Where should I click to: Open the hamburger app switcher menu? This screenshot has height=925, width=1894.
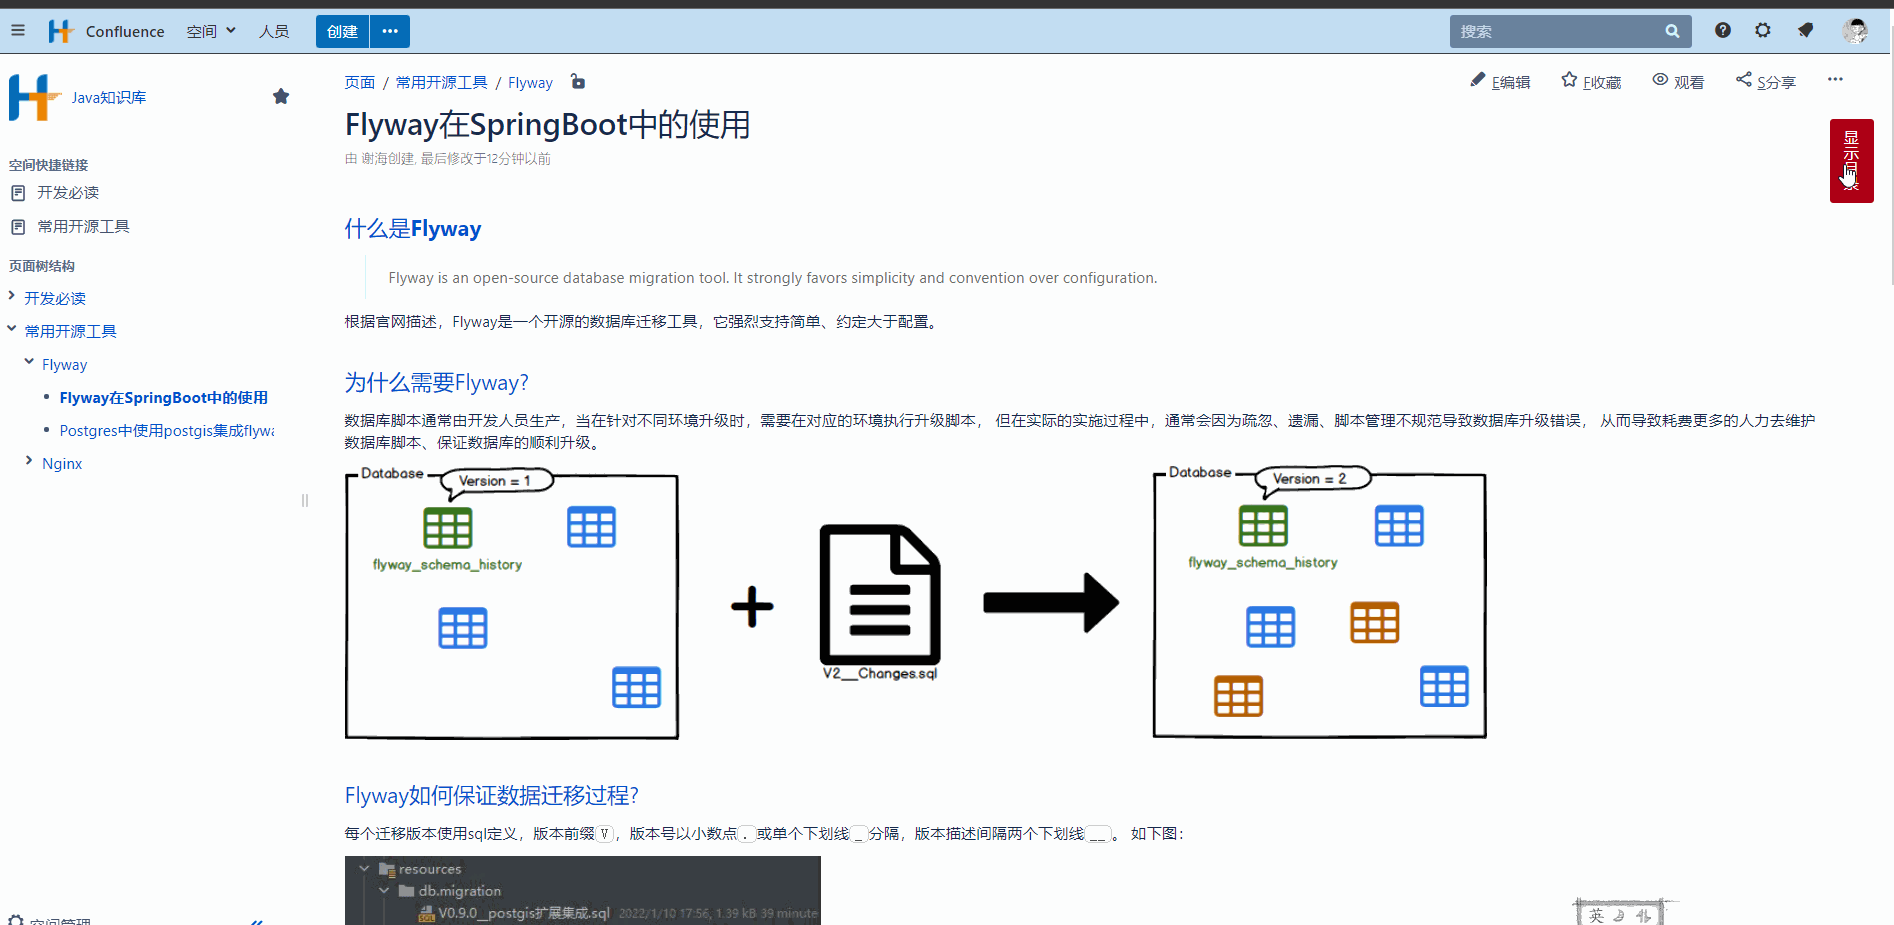pyautogui.click(x=17, y=31)
